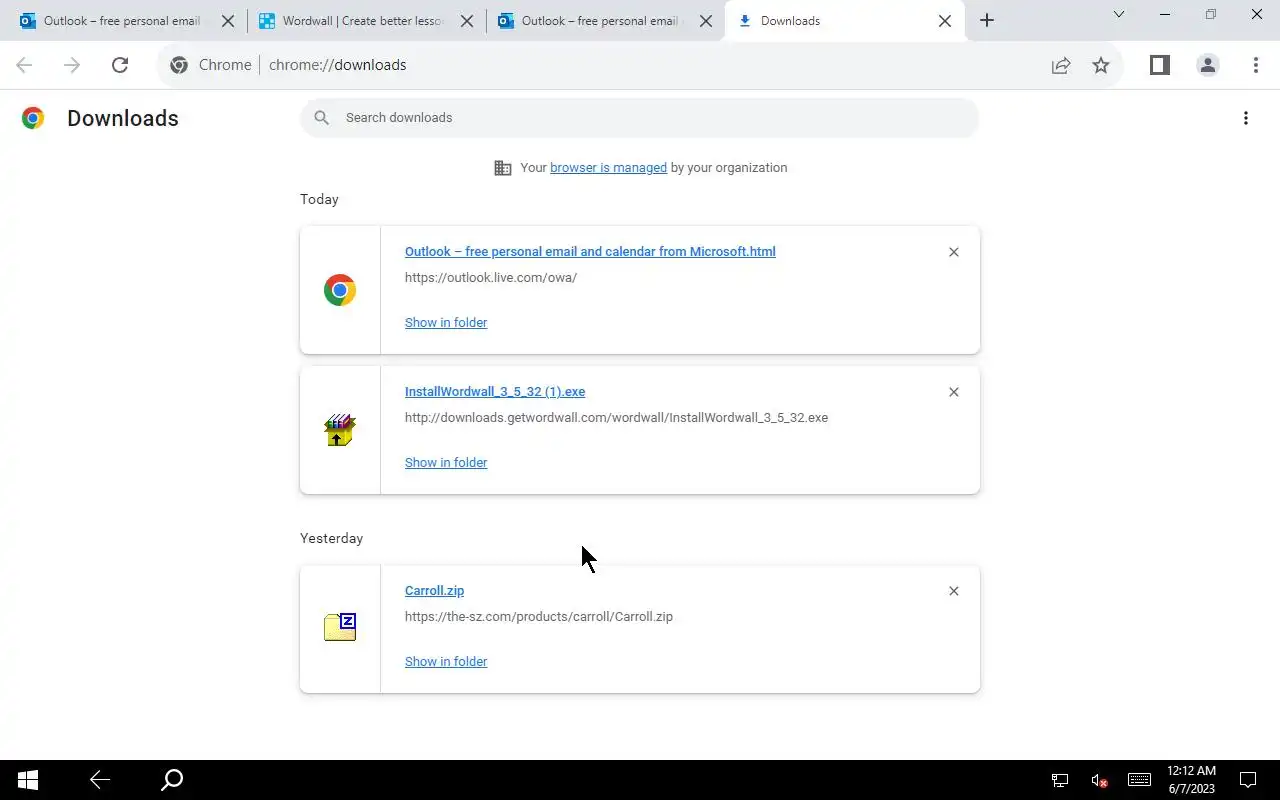
Task: Show InstallWordwall exe in folder
Action: tap(446, 463)
